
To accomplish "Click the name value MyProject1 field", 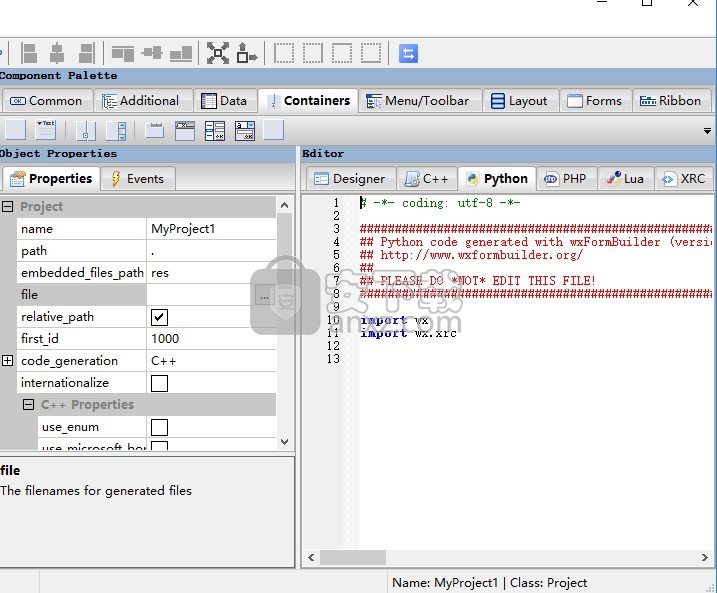I will tap(211, 229).
